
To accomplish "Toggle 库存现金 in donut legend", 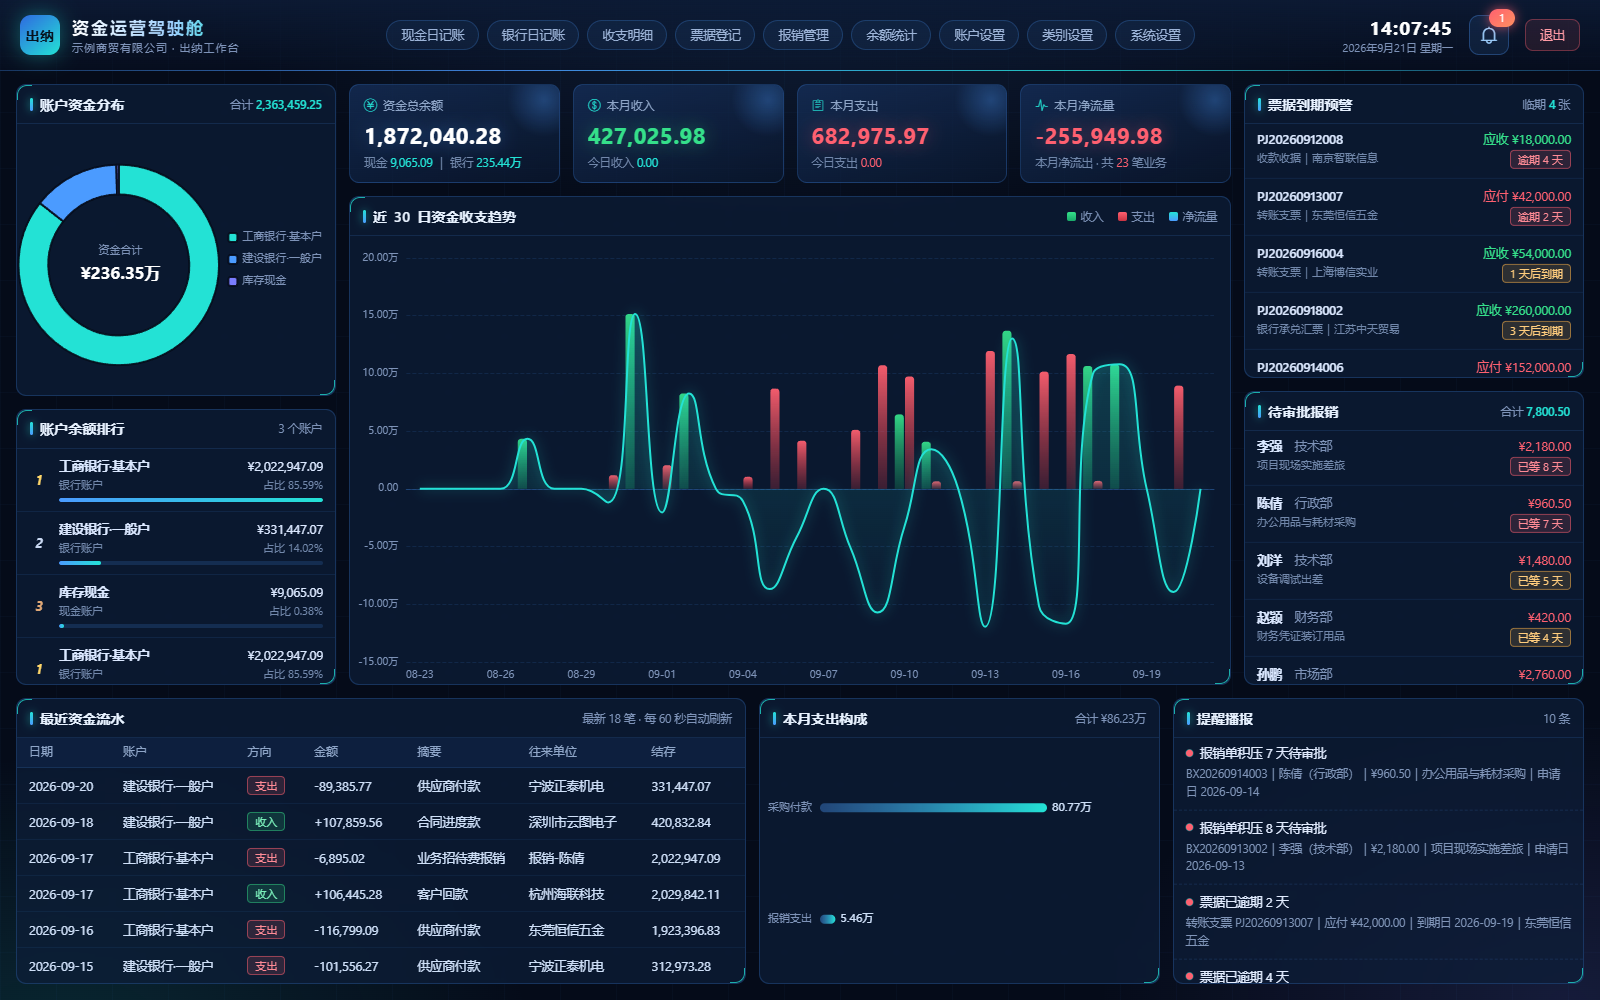I will pos(258,281).
